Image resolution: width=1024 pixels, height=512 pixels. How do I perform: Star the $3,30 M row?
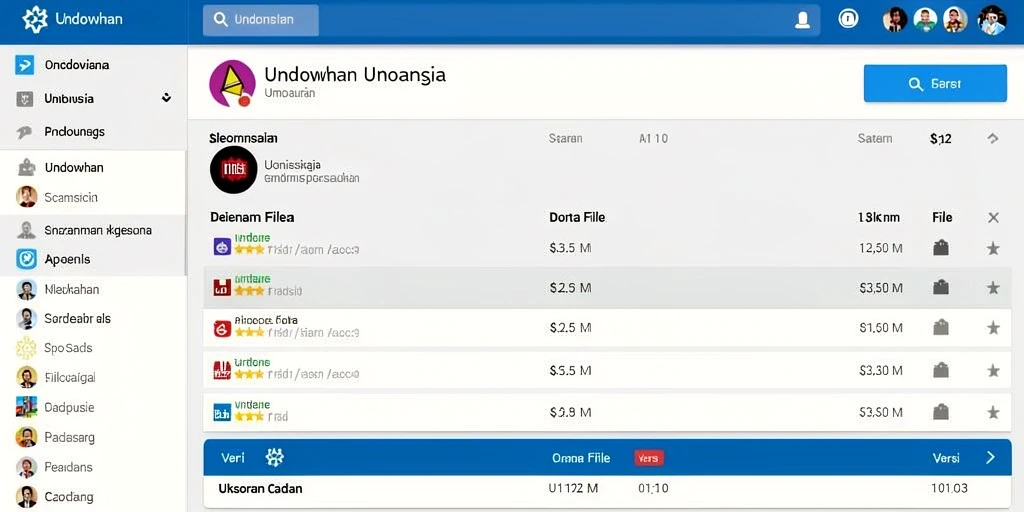click(x=993, y=370)
